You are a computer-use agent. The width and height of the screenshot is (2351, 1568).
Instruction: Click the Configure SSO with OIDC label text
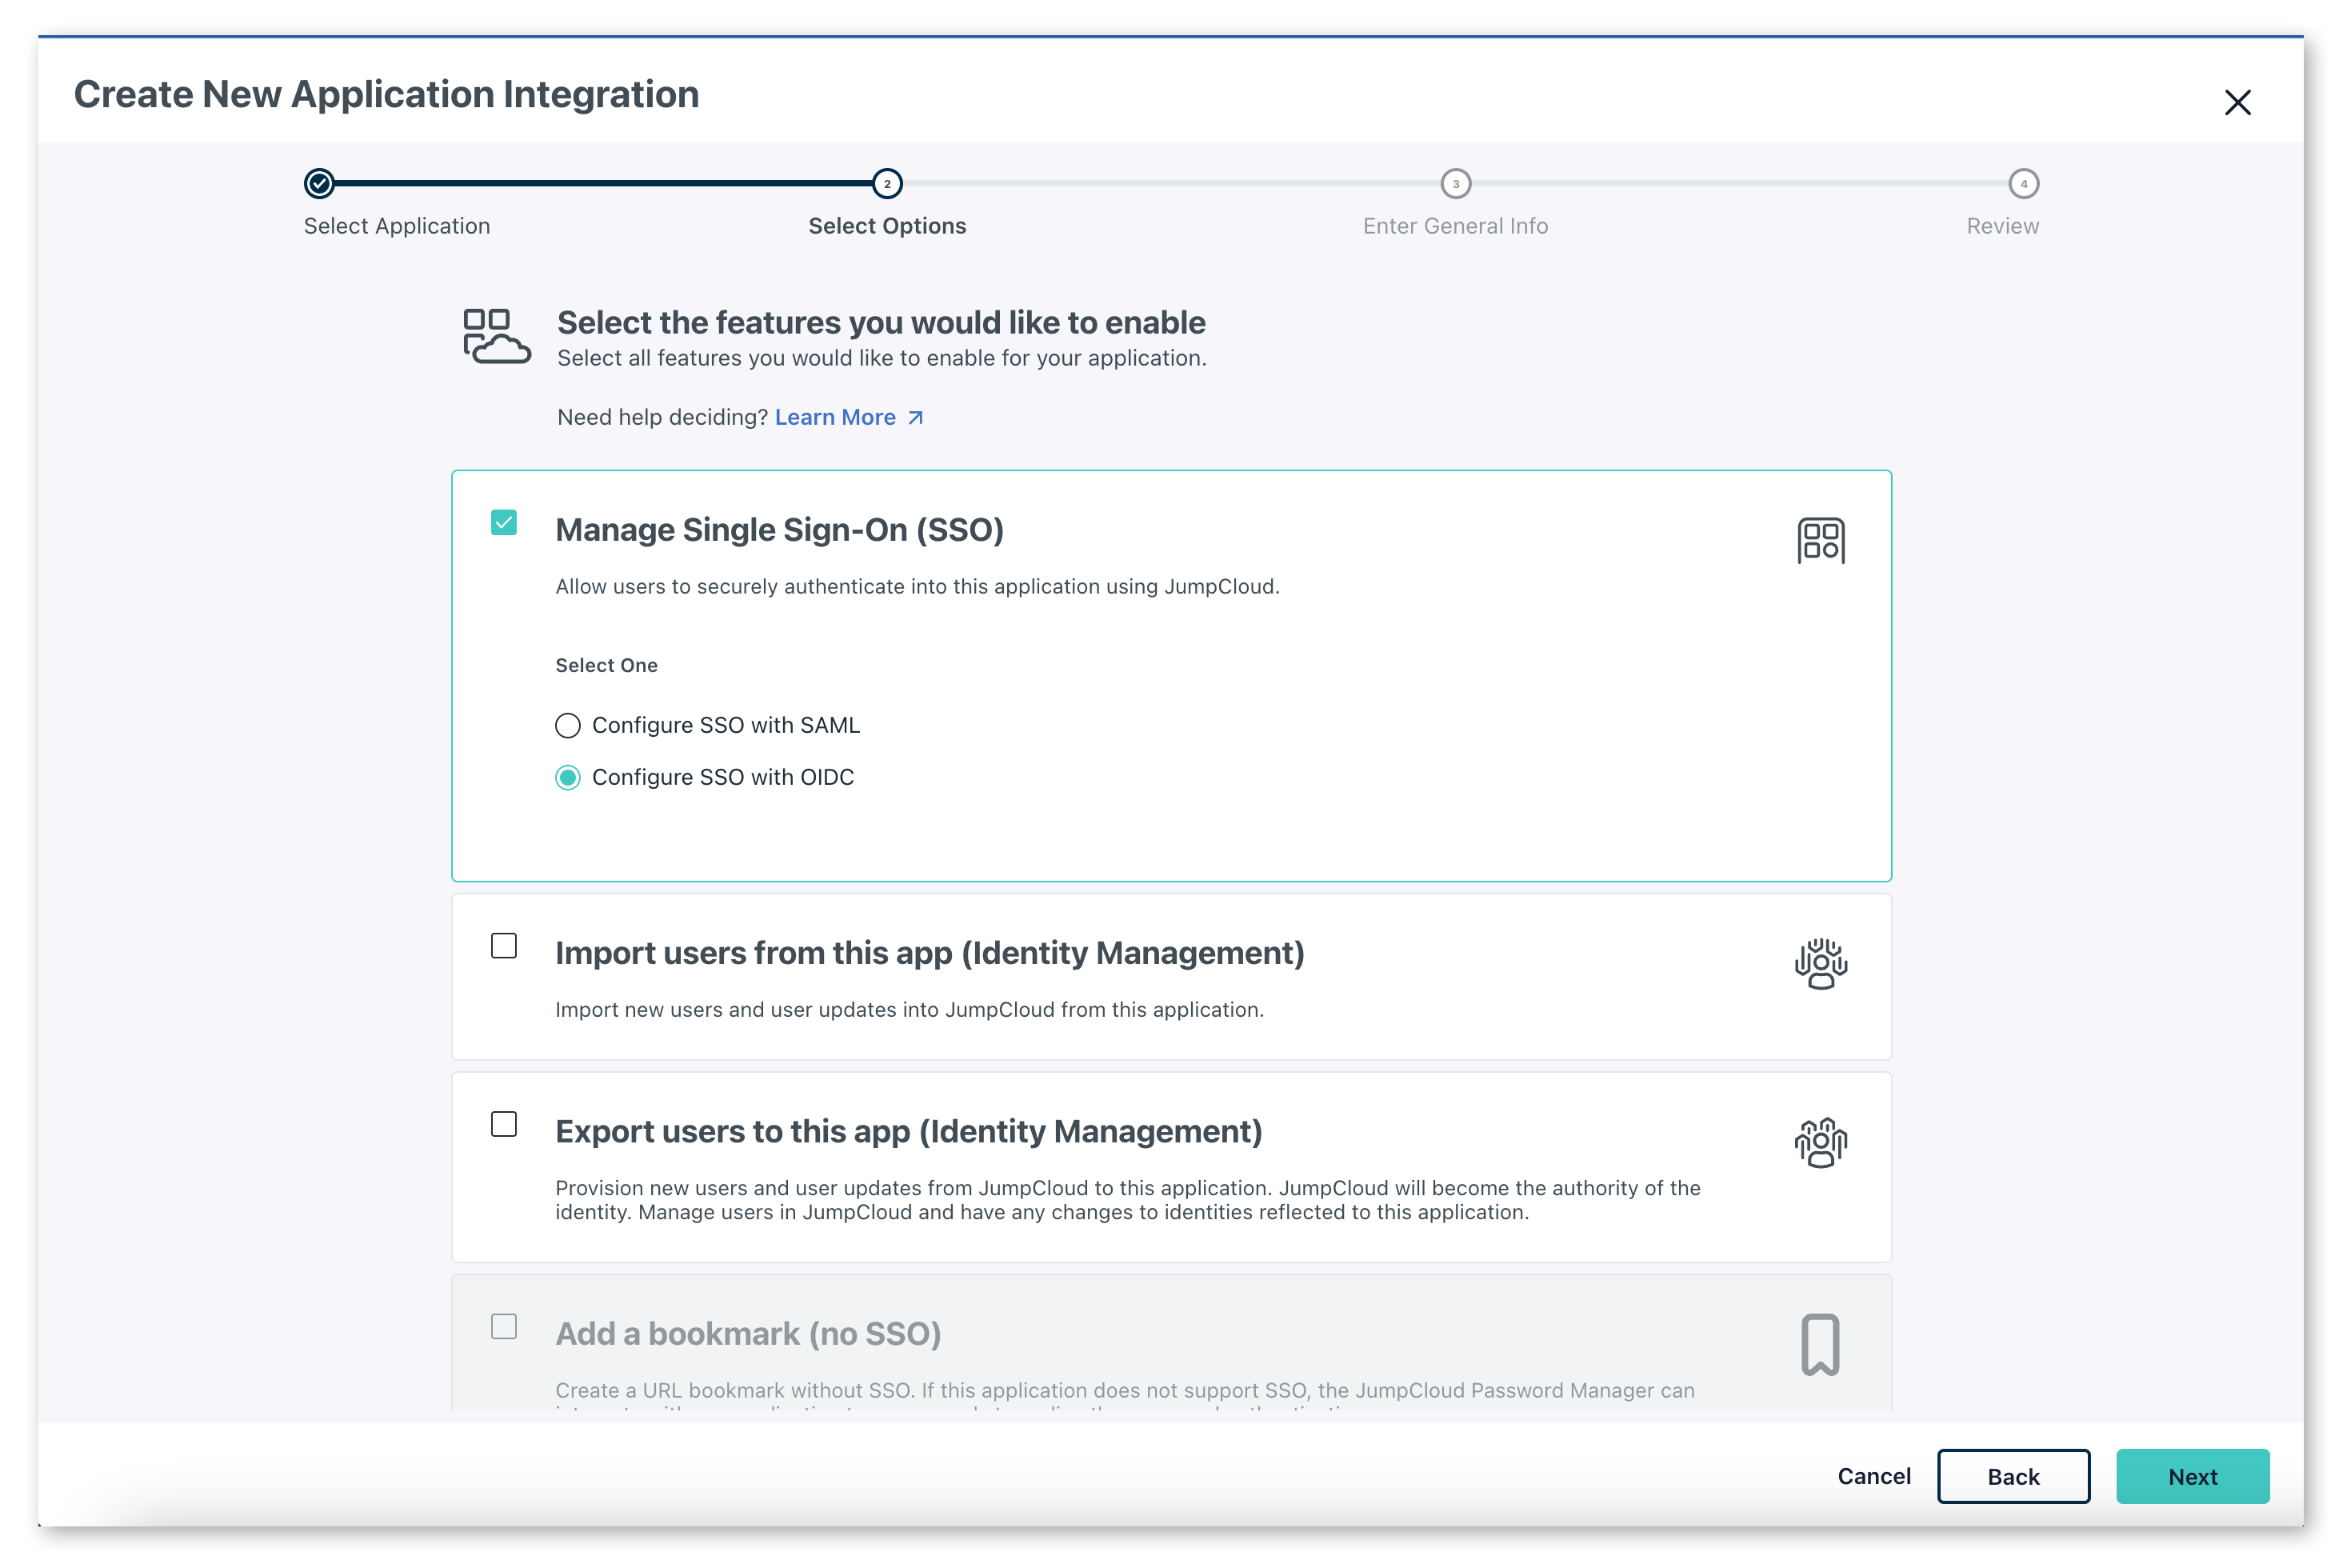point(722,777)
